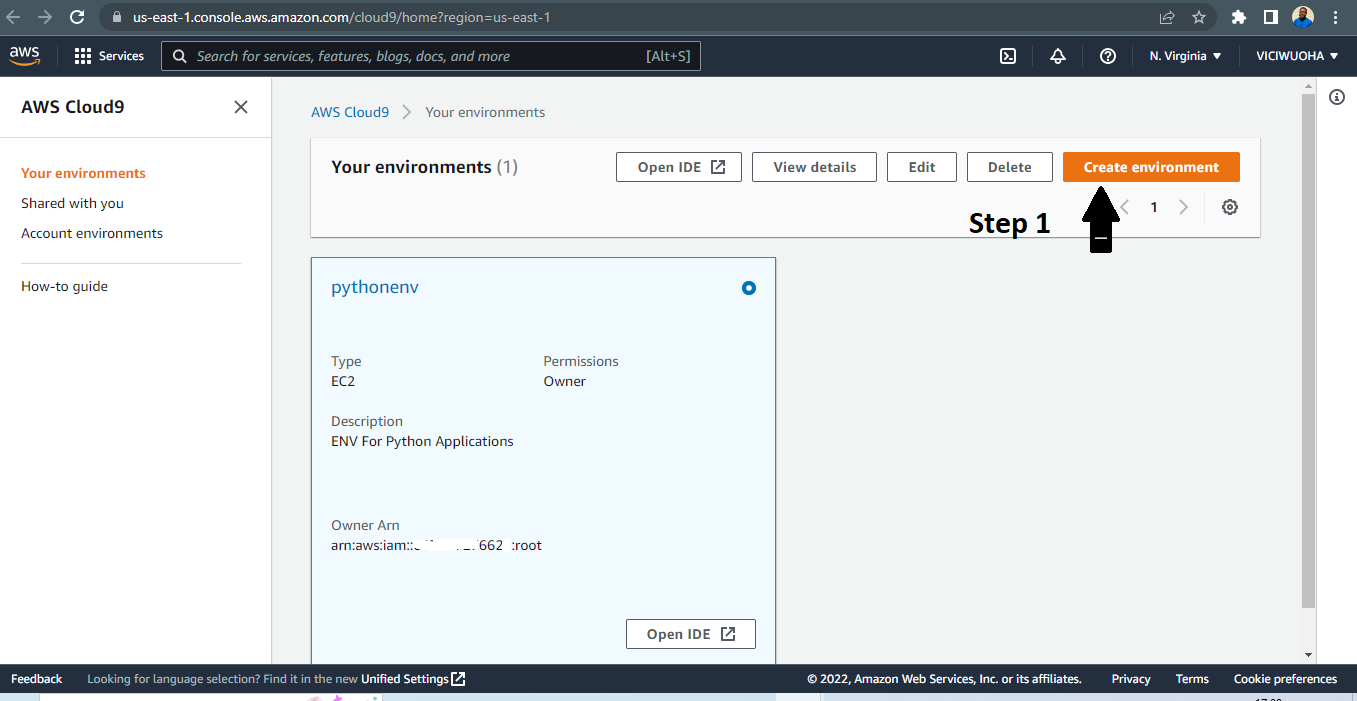Click the Edit button
Viewport: 1357px width, 701px height.
pyautogui.click(x=922, y=167)
